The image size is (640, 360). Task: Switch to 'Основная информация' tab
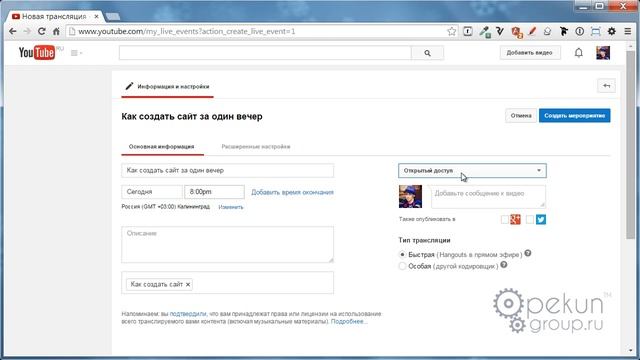point(162,147)
